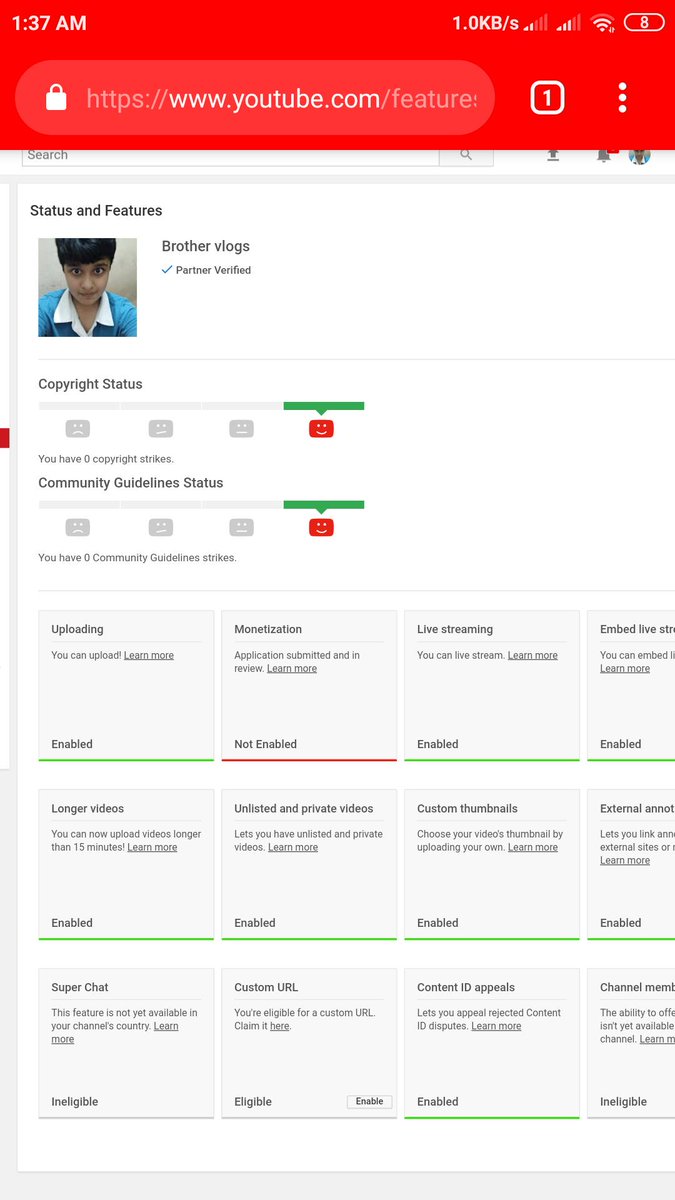The image size is (675, 1200).
Task: Tap the battery indicator in status bar
Action: (x=644, y=22)
